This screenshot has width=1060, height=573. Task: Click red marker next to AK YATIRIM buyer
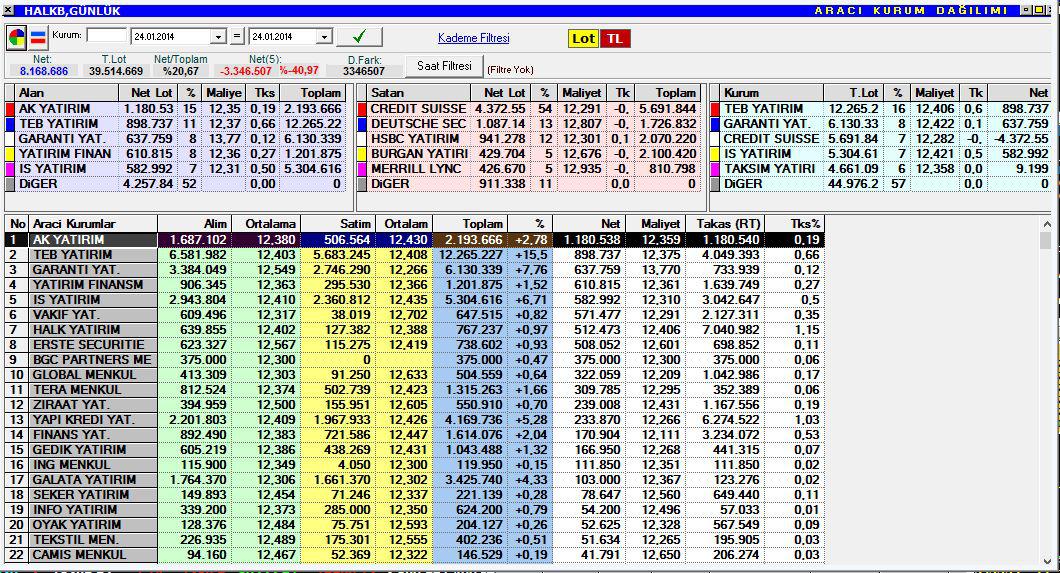(10, 109)
